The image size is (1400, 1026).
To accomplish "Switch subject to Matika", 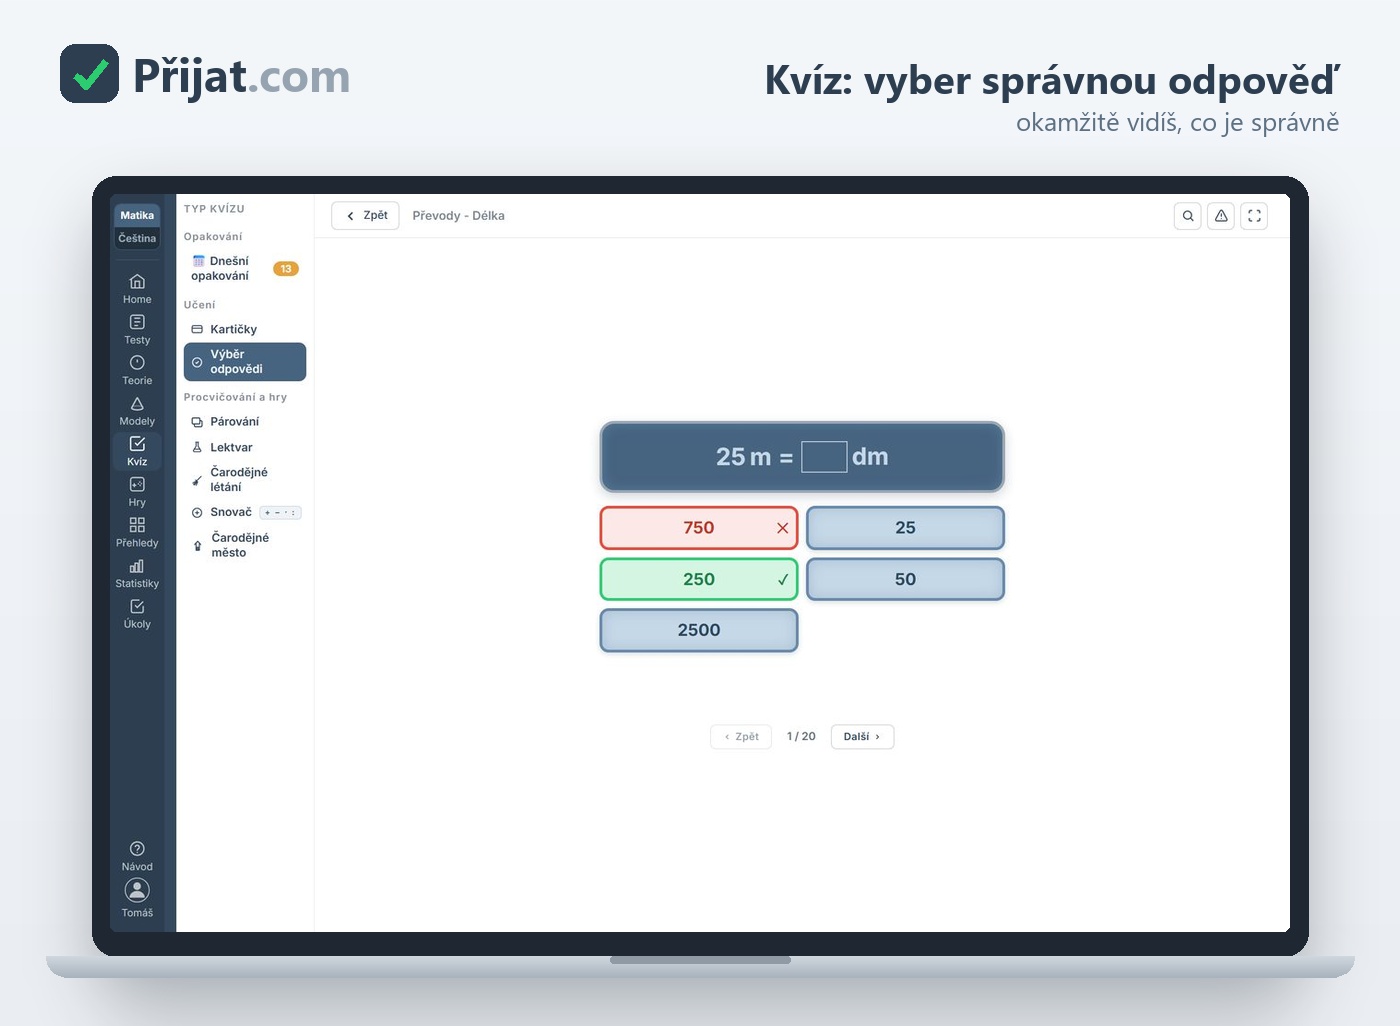I will pyautogui.click(x=137, y=215).
